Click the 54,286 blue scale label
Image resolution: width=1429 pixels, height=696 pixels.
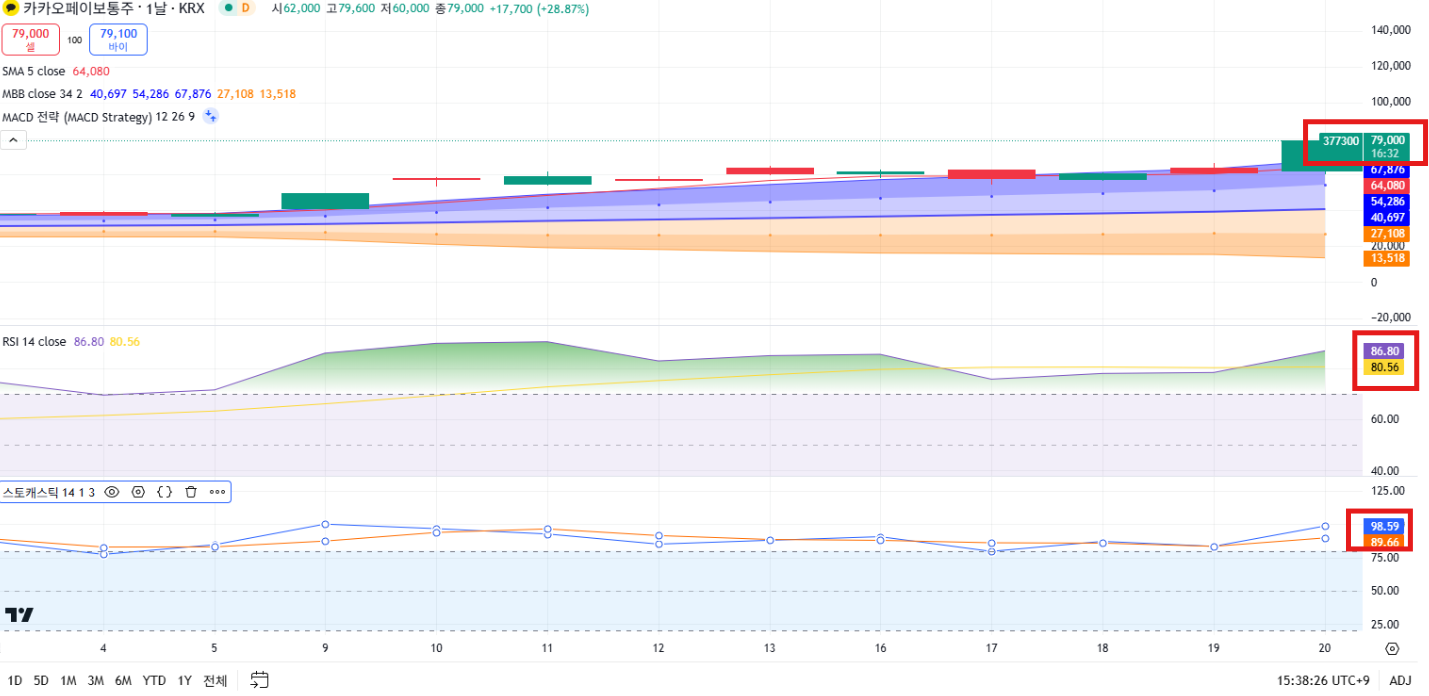(1387, 201)
